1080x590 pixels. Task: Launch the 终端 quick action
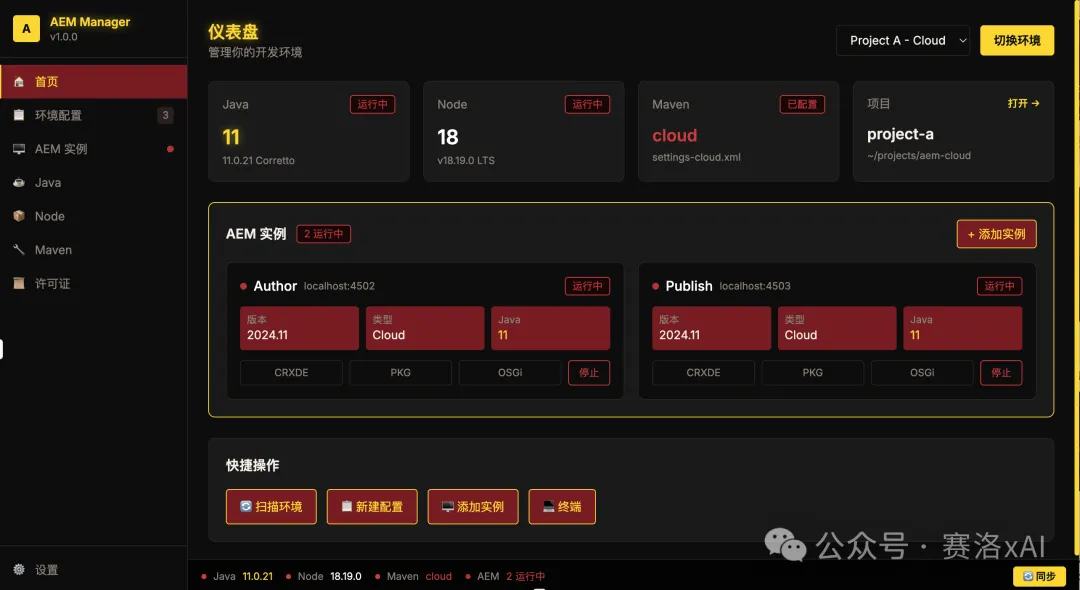(561, 507)
